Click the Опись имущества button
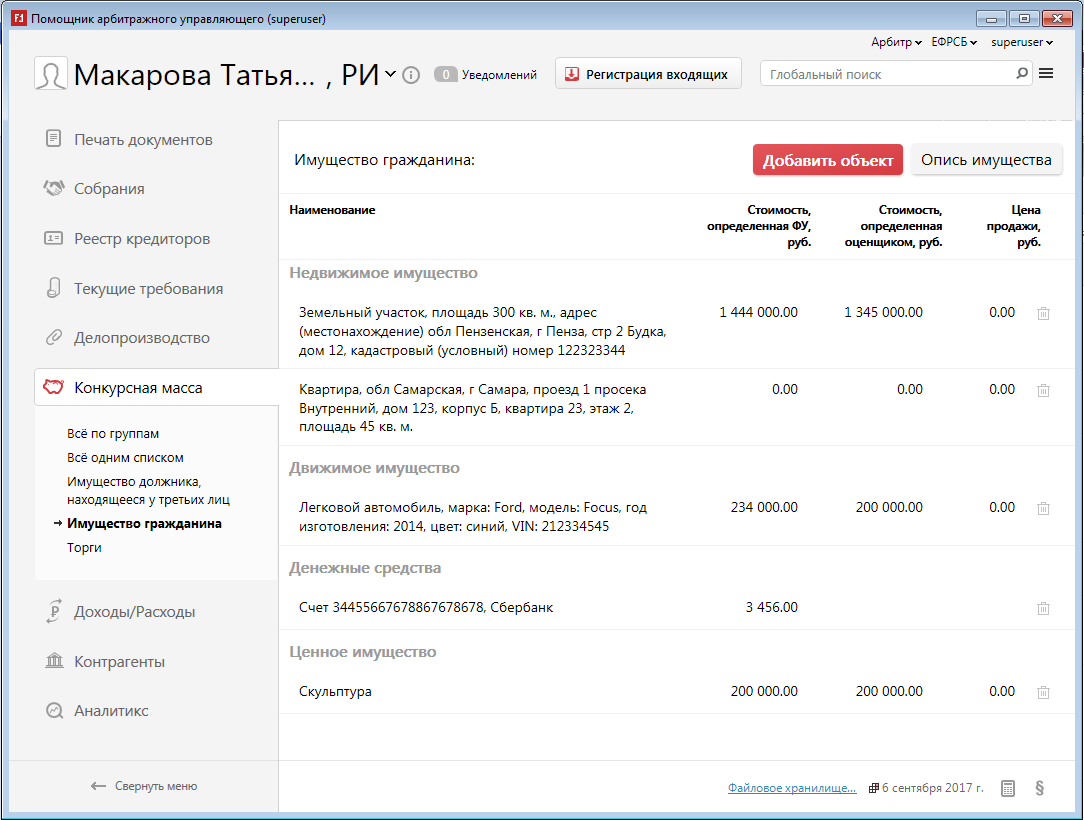The width and height of the screenshot is (1084, 820). (x=985, y=160)
